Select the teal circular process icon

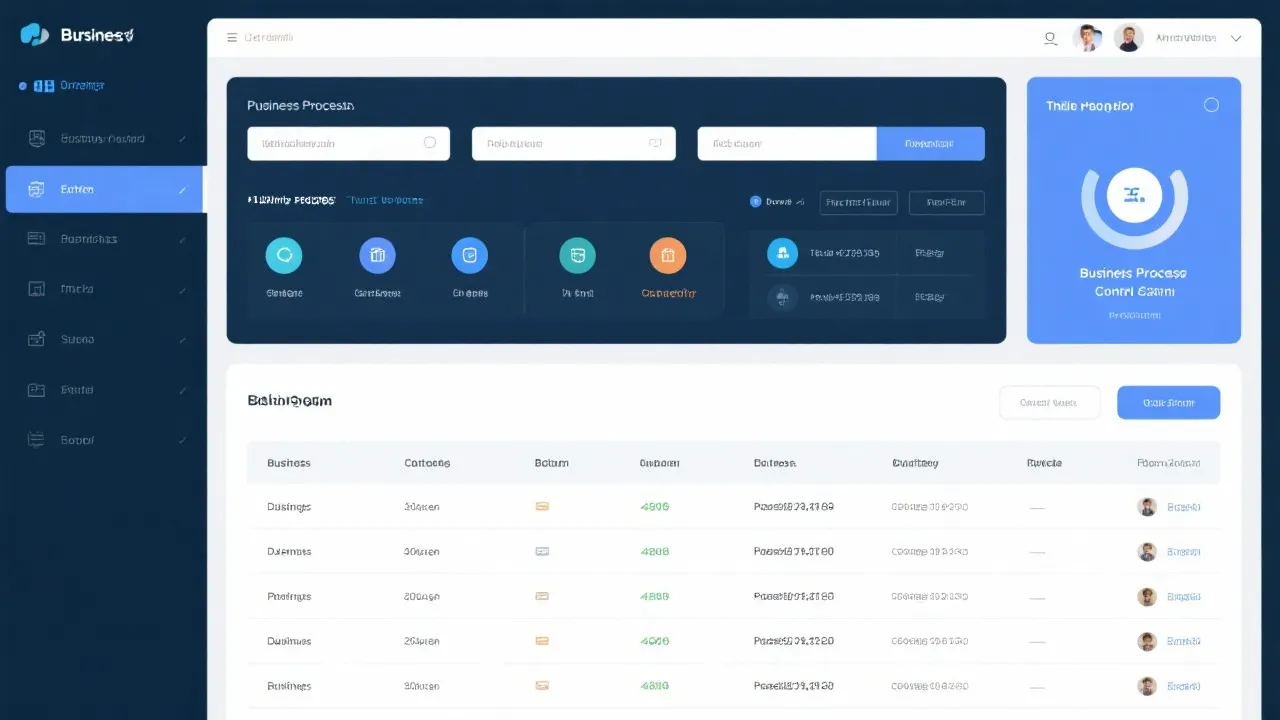point(577,256)
